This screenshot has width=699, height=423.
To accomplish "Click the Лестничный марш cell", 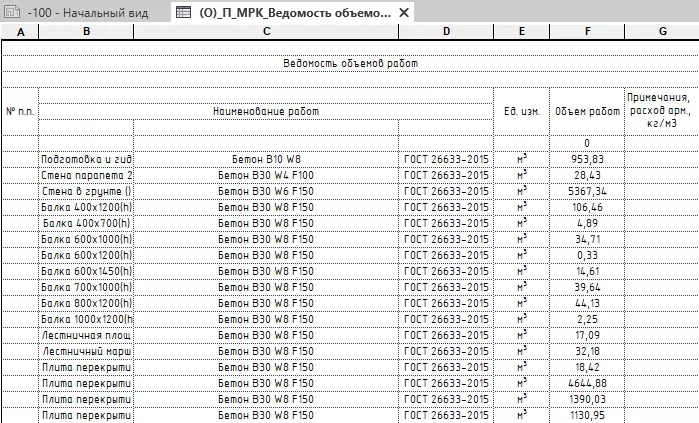I will tap(86, 351).
